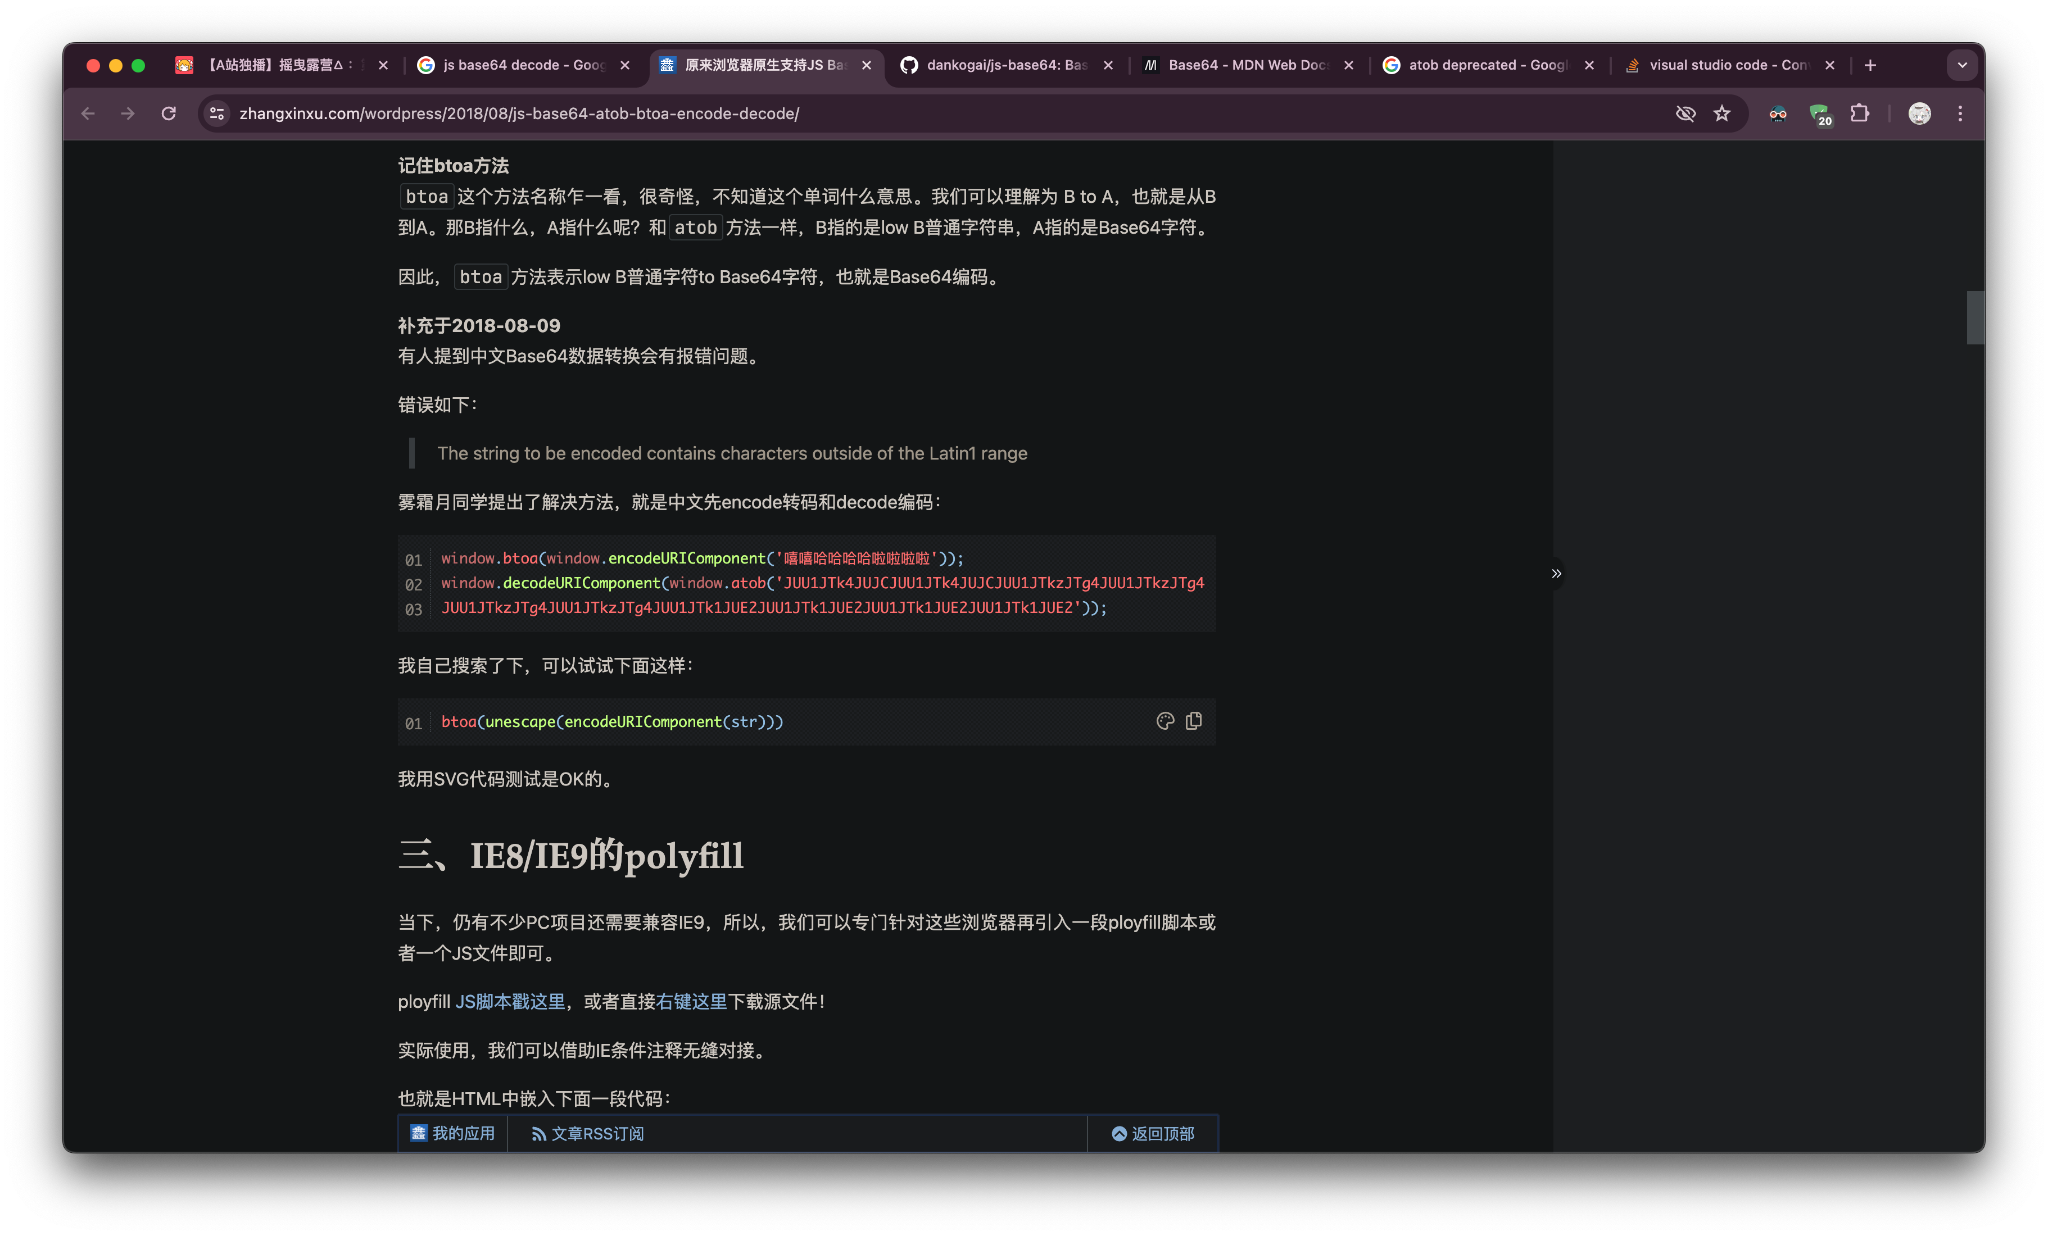Viewport: 2048px width, 1236px height.
Task: Click the palette theme icon on the code block
Action: tap(1164, 720)
